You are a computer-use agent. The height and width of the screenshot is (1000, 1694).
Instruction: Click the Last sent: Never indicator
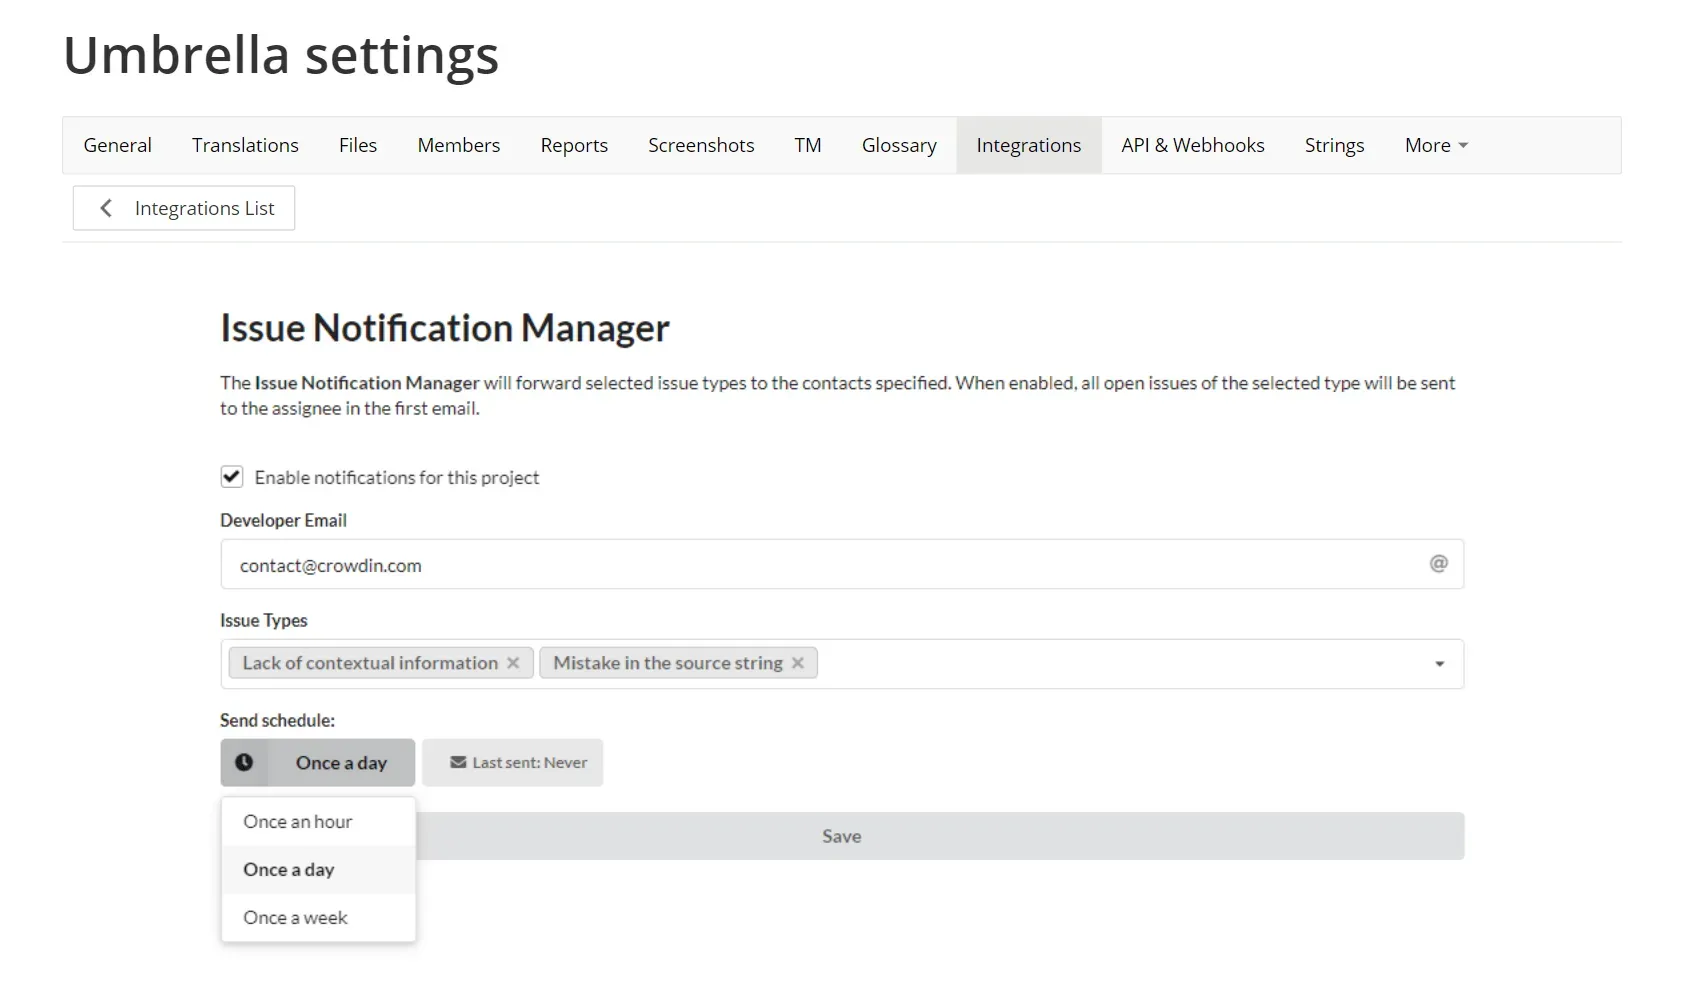pos(513,762)
